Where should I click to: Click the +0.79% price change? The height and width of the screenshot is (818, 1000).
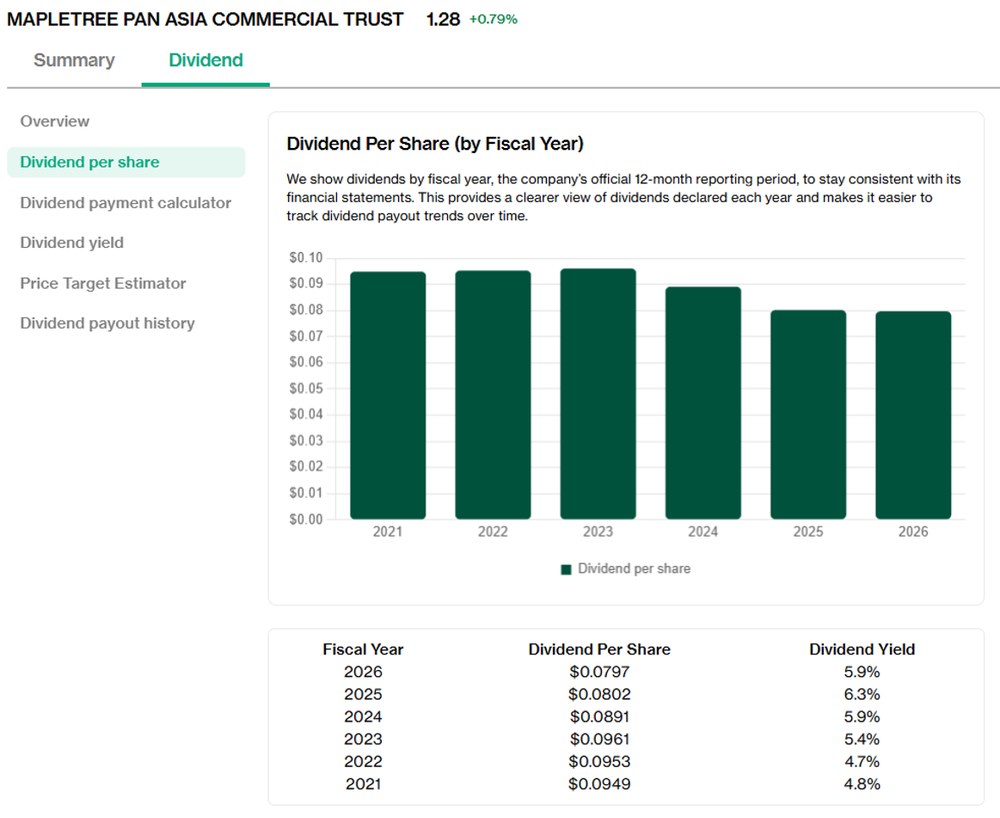[x=493, y=19]
